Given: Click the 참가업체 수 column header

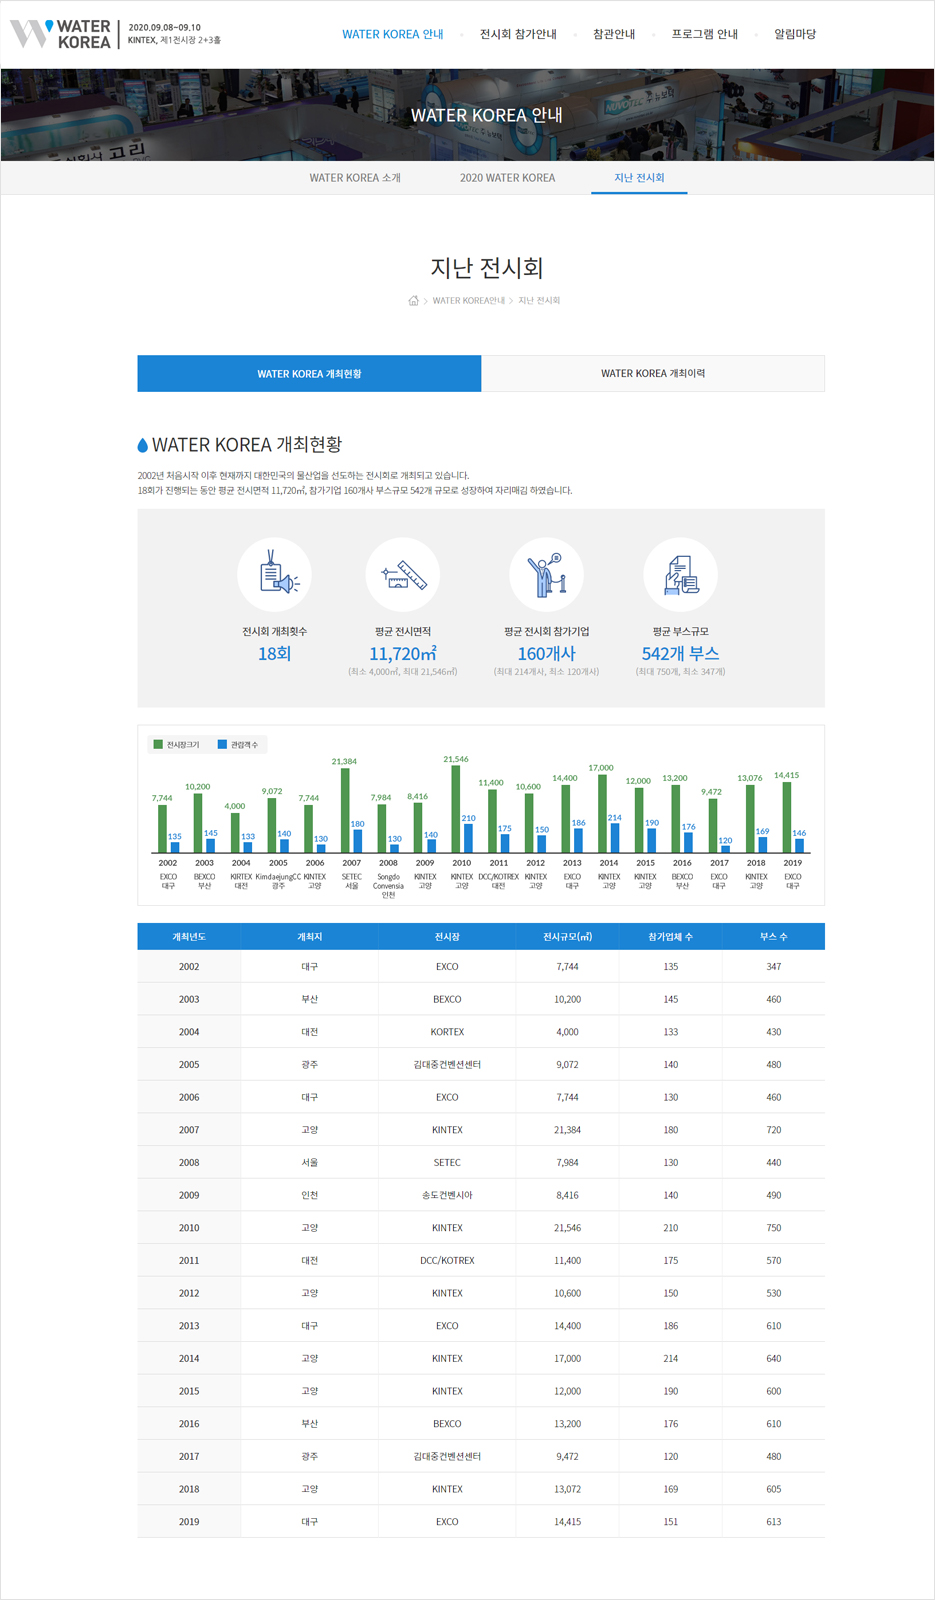Looking at the screenshot, I should click(x=670, y=937).
